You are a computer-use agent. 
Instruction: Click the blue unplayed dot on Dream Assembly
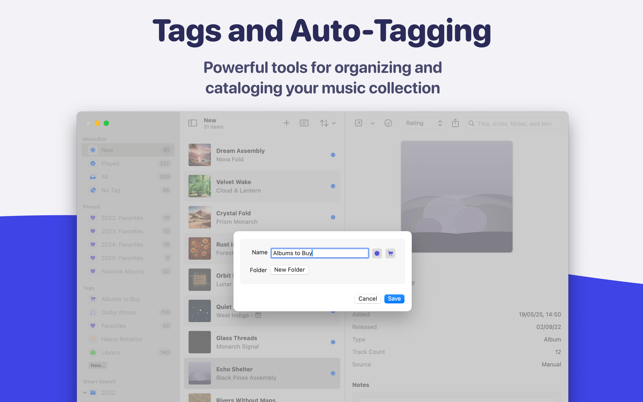[333, 155]
